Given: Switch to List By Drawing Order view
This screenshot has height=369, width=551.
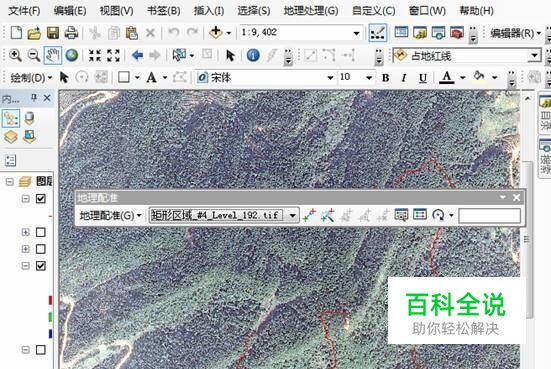Looking at the screenshot, I should (x=11, y=118).
